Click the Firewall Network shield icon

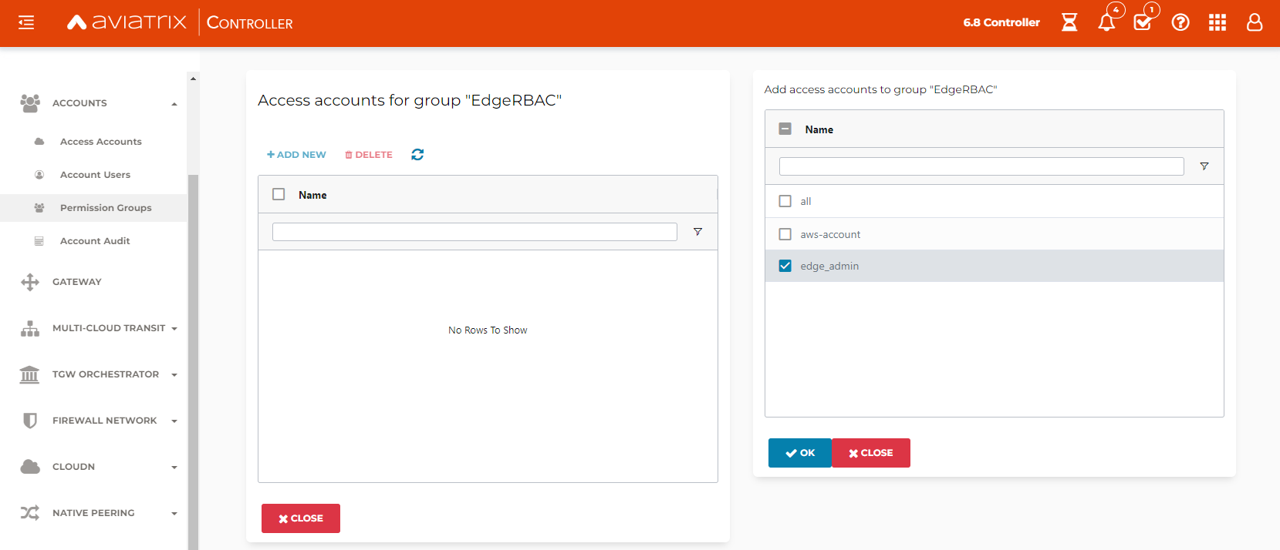point(30,420)
